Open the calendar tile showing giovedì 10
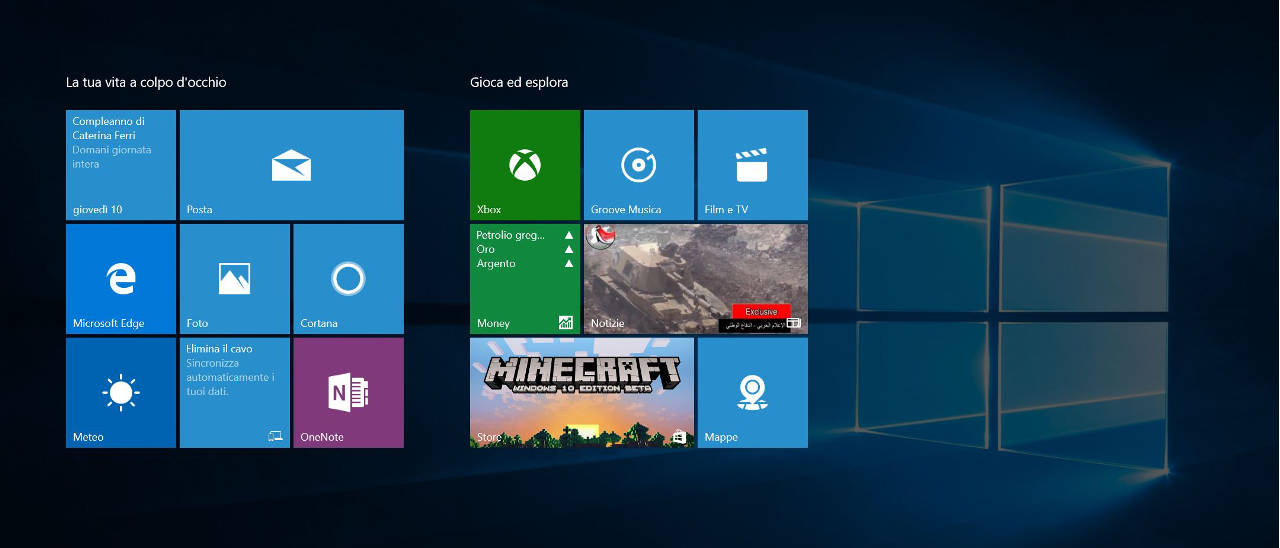 (x=121, y=165)
